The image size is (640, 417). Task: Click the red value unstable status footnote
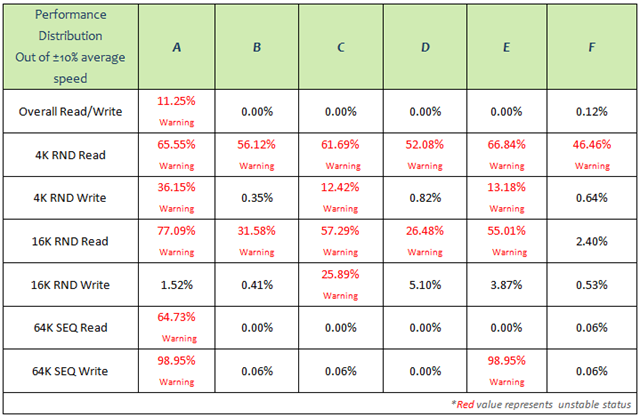click(541, 404)
